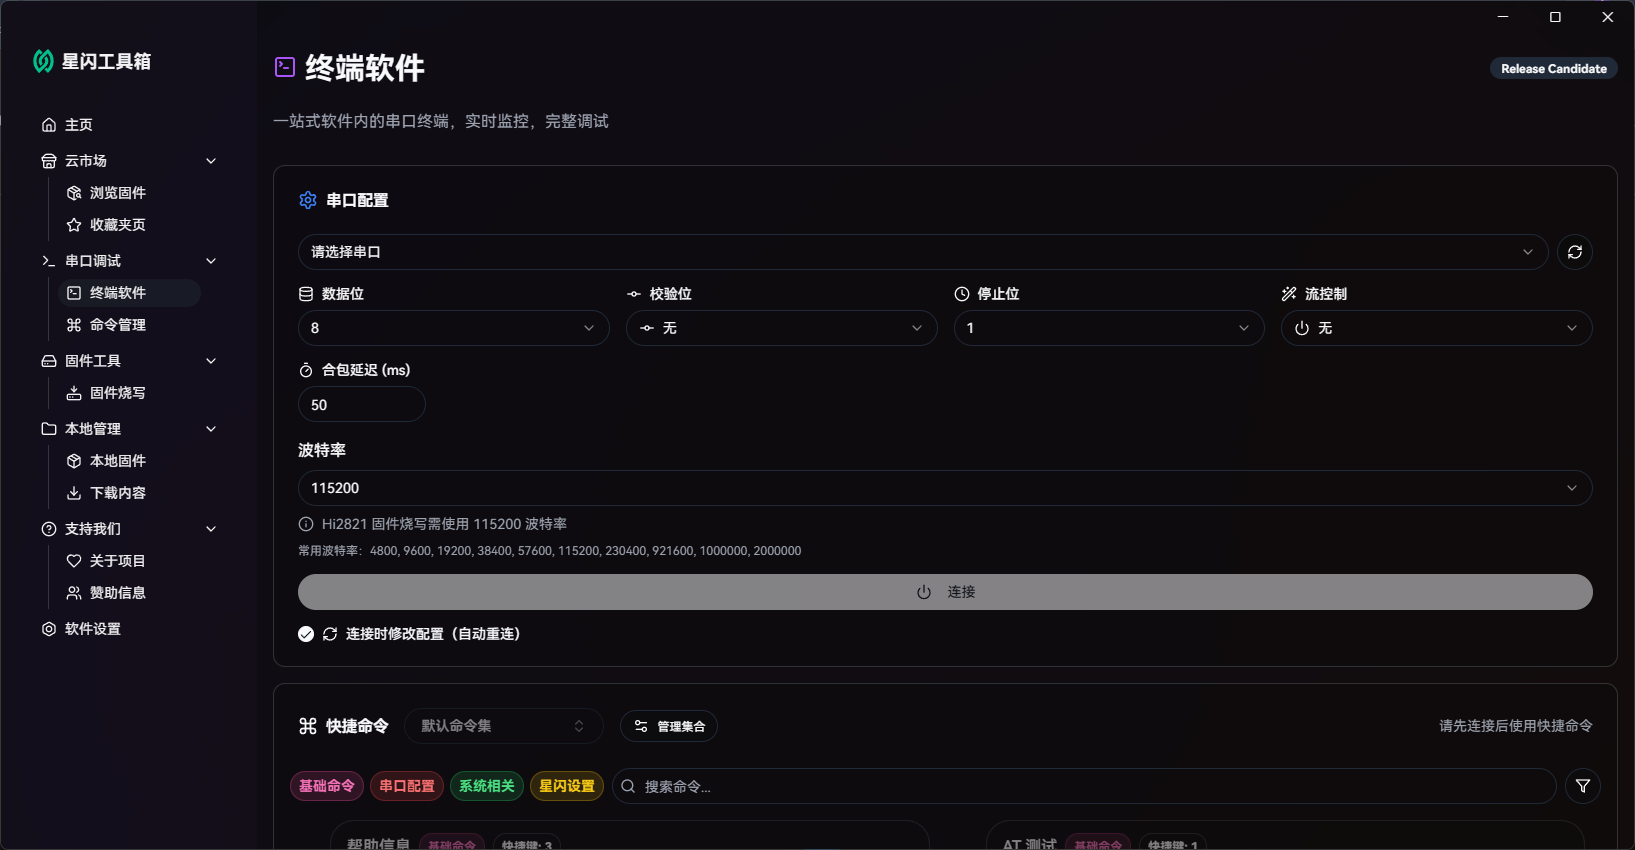Click the refresh serial ports icon
The height and width of the screenshot is (850, 1635).
1575,252
